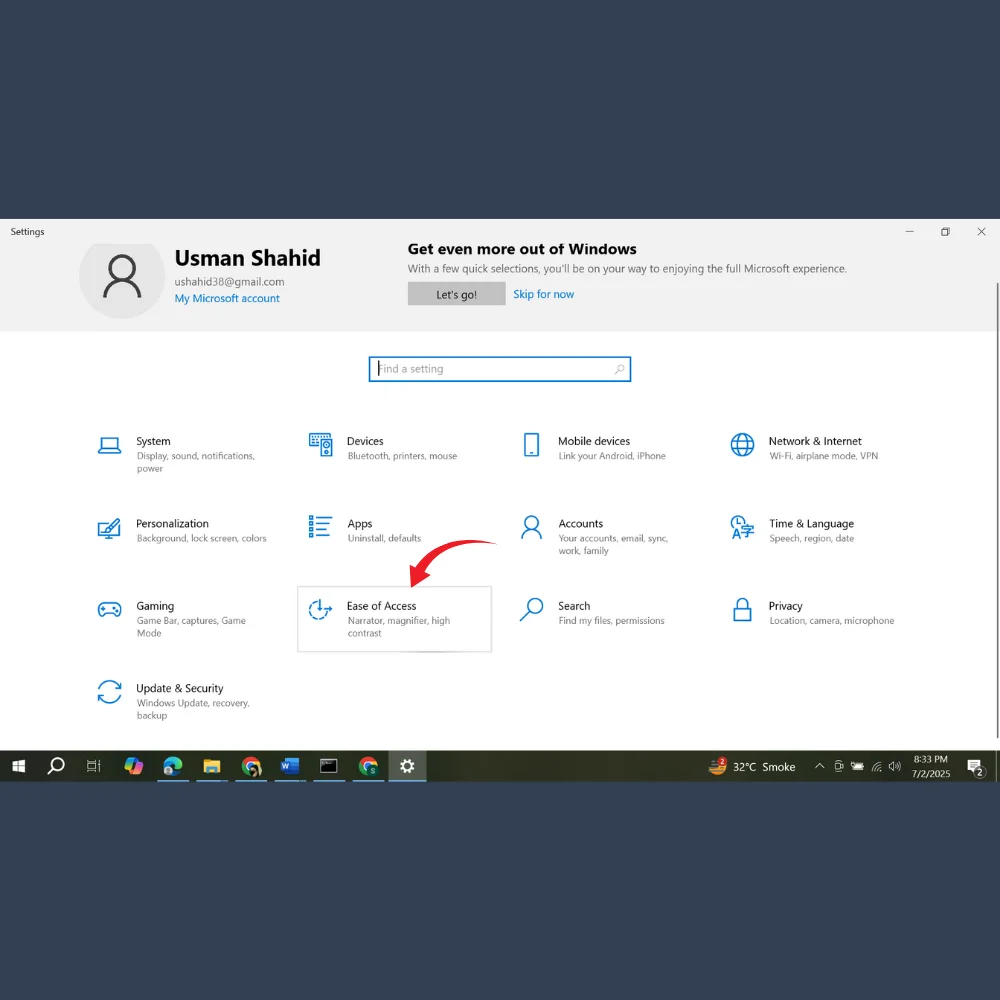Click the Settings gear in taskbar
Viewport: 1000px width, 1000px height.
click(x=407, y=766)
